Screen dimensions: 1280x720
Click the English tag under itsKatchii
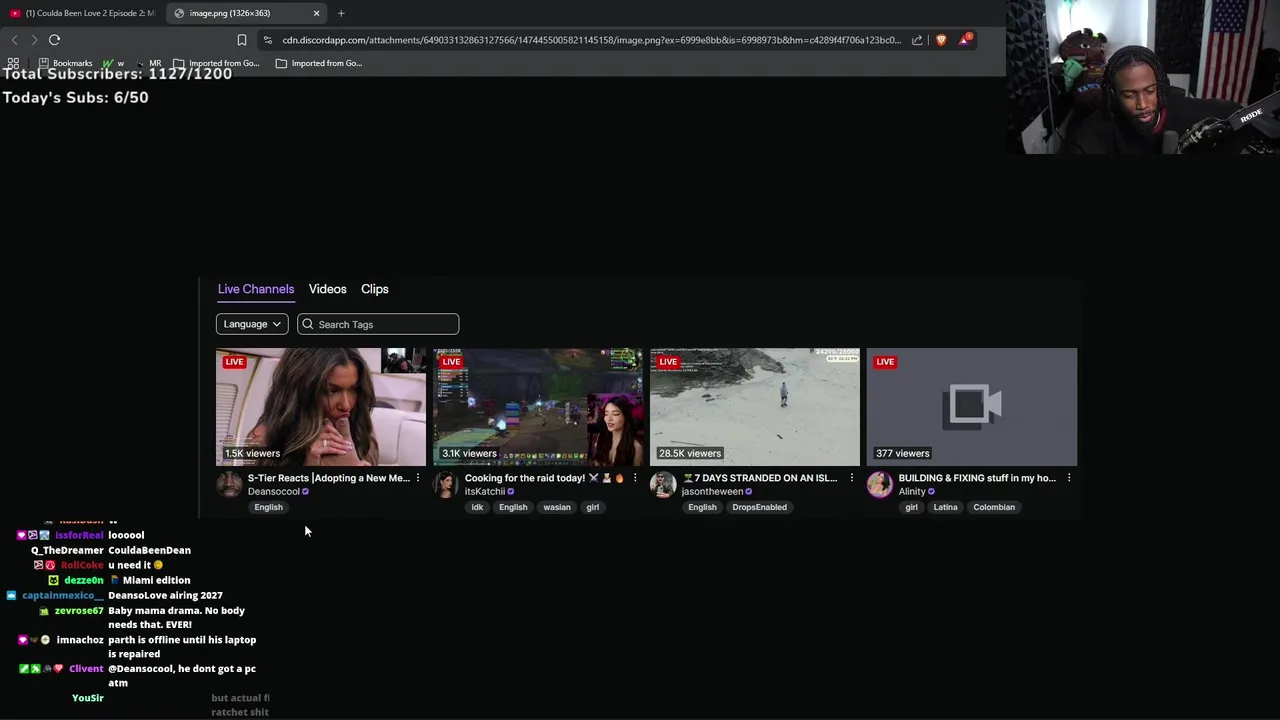513,507
